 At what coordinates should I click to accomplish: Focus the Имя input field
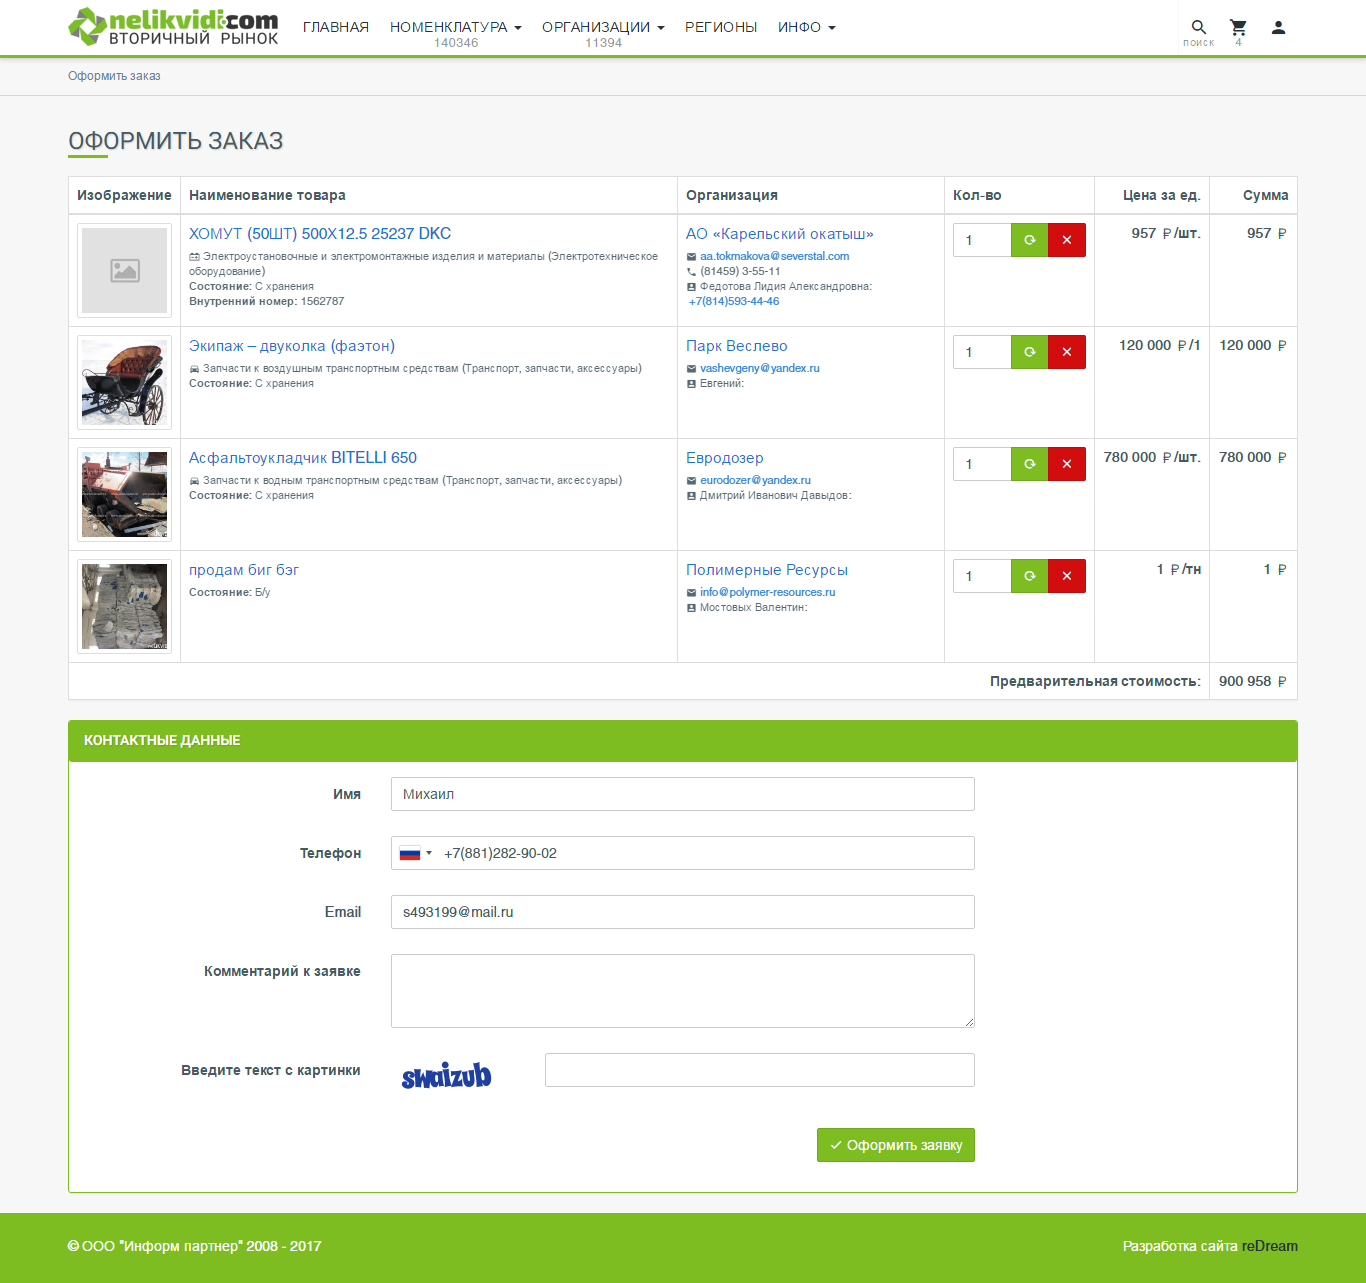[683, 794]
